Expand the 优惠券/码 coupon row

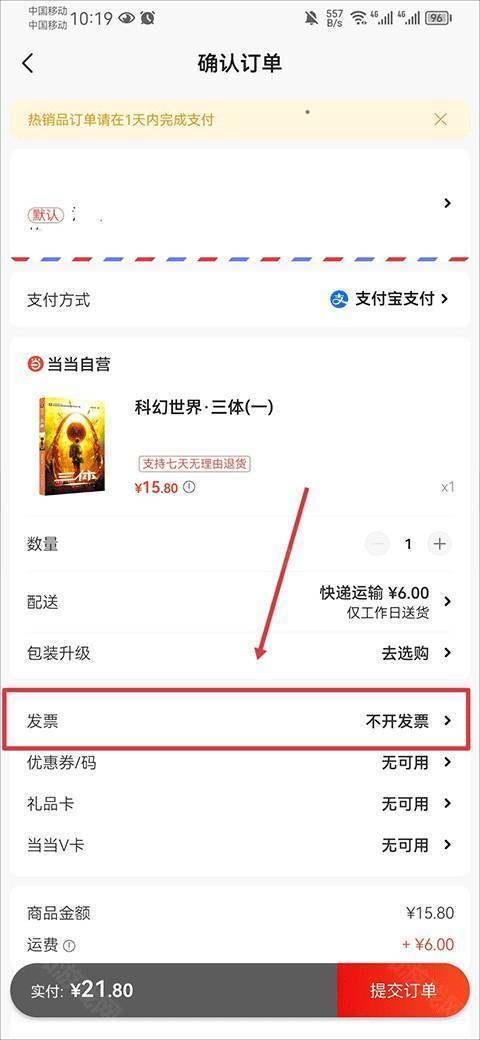point(239,763)
